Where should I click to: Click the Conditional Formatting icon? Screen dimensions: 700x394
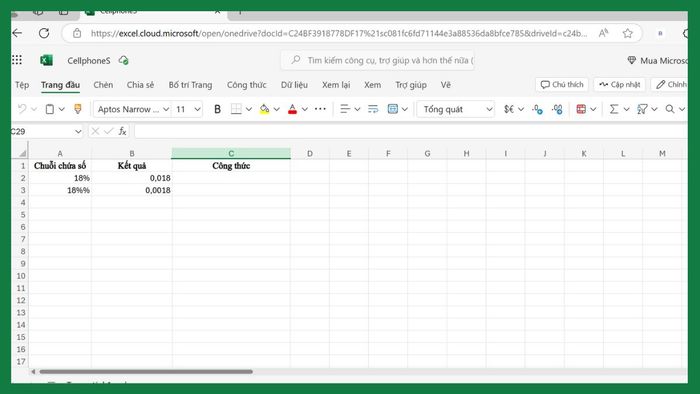[x=581, y=109]
